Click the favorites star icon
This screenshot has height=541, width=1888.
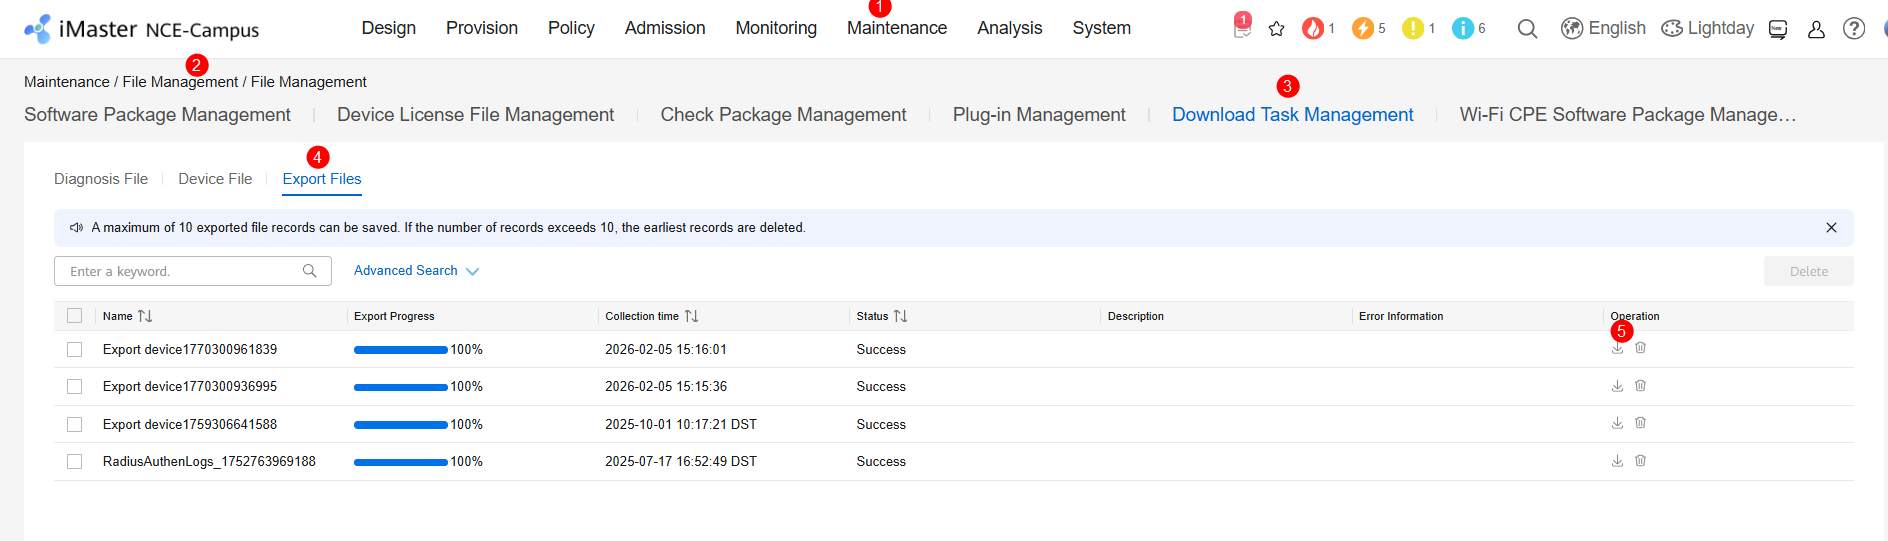(x=1276, y=29)
